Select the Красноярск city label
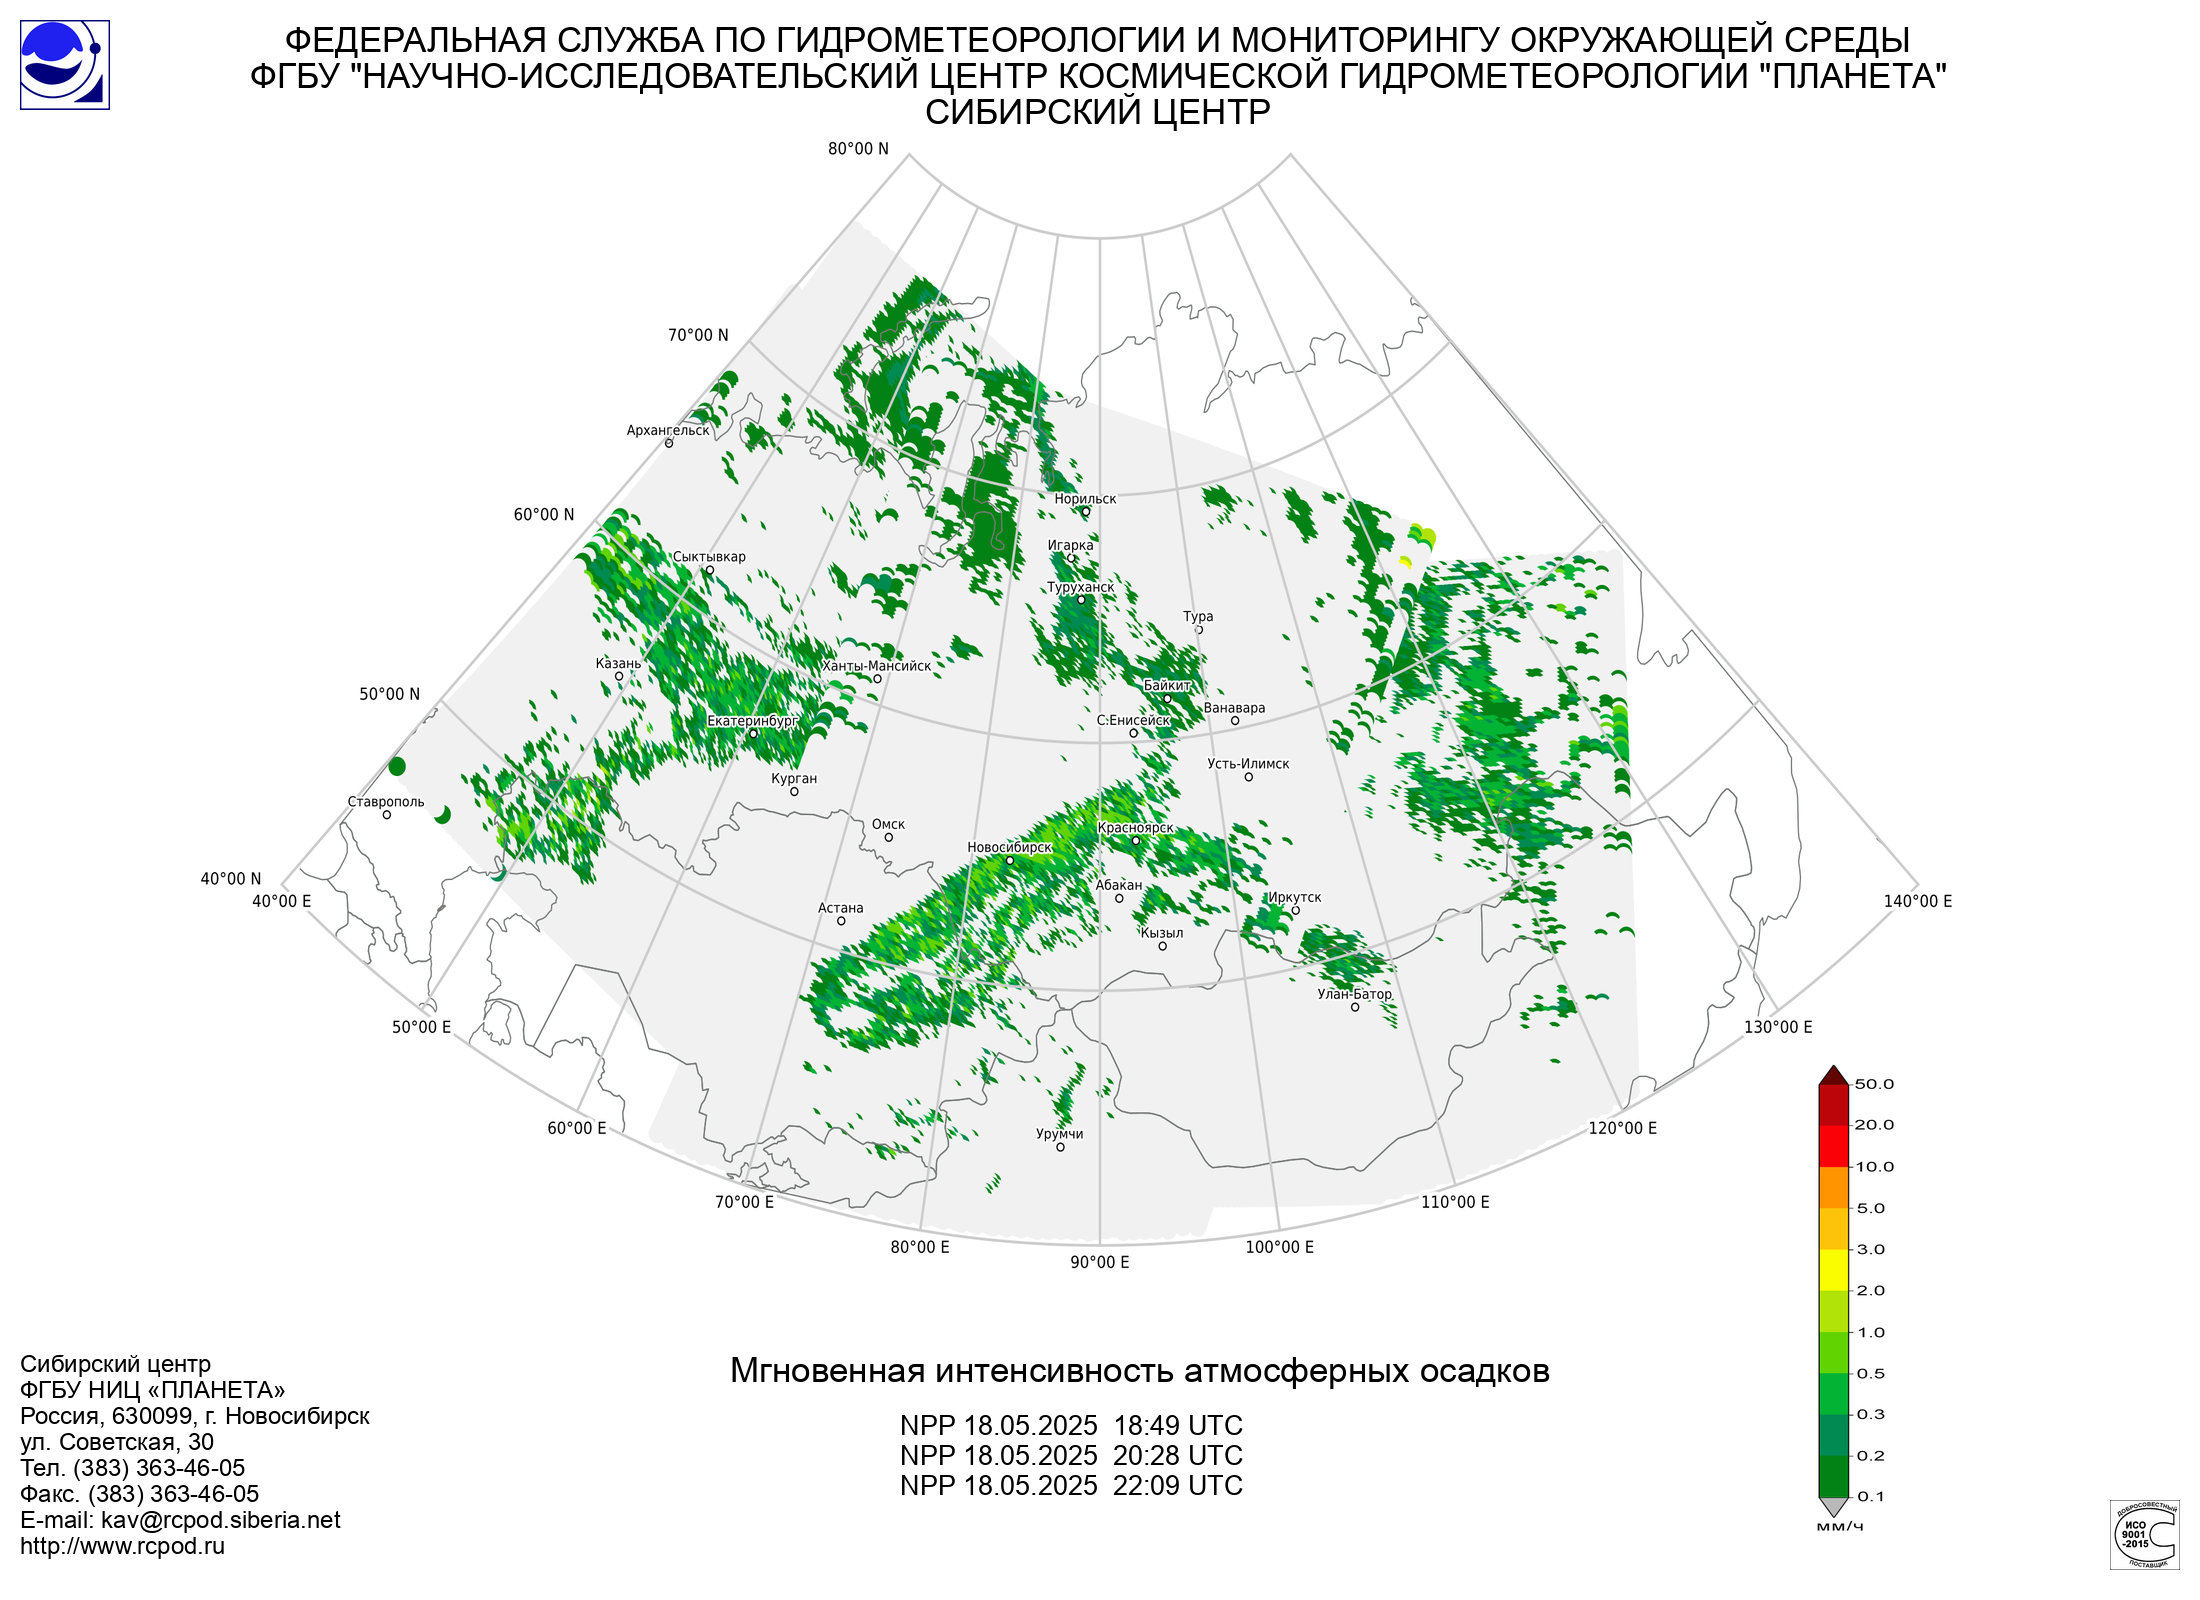2200x1600 pixels. tap(1136, 828)
